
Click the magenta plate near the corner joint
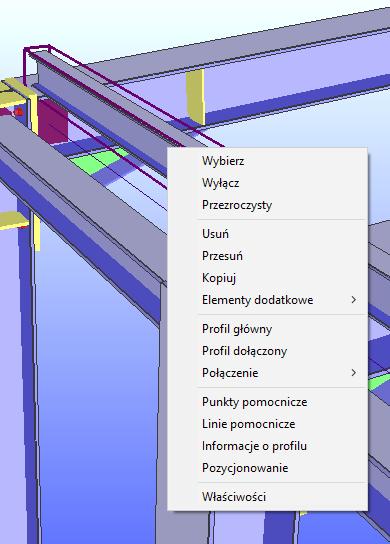click(x=52, y=121)
